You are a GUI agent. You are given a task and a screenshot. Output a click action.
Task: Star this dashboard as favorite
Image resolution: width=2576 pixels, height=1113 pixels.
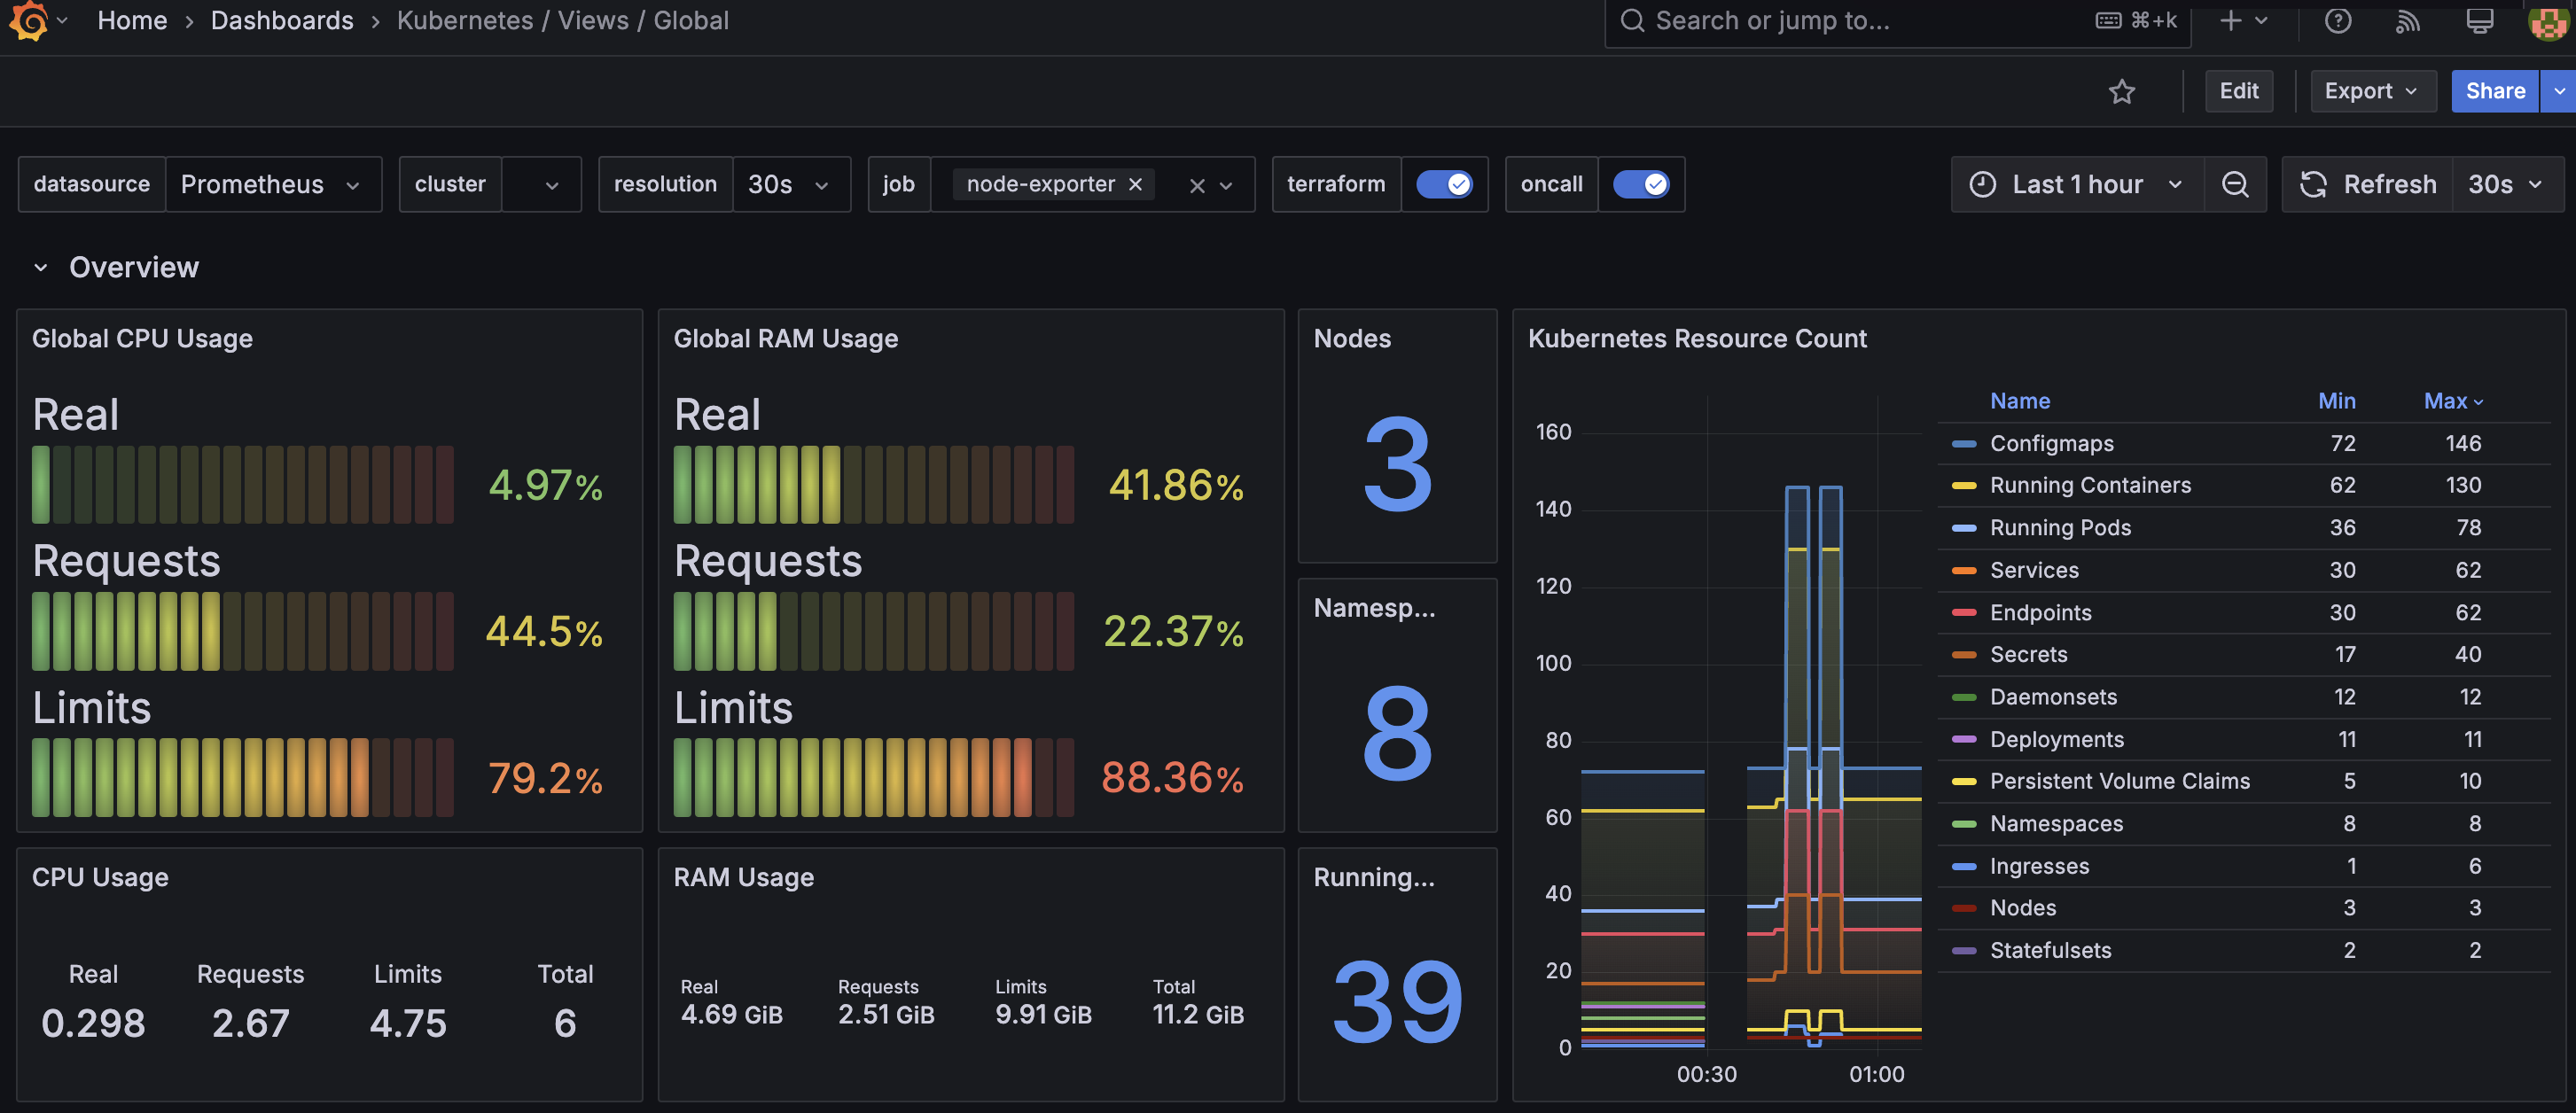pos(2121,92)
